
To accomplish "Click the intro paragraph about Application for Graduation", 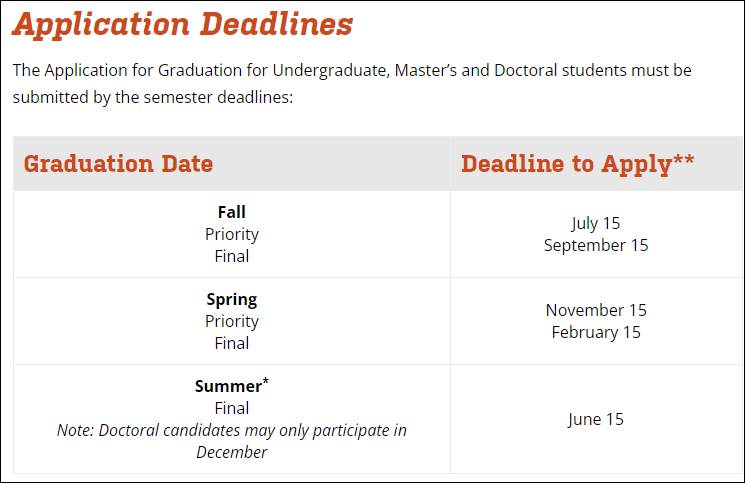I will coord(352,71).
